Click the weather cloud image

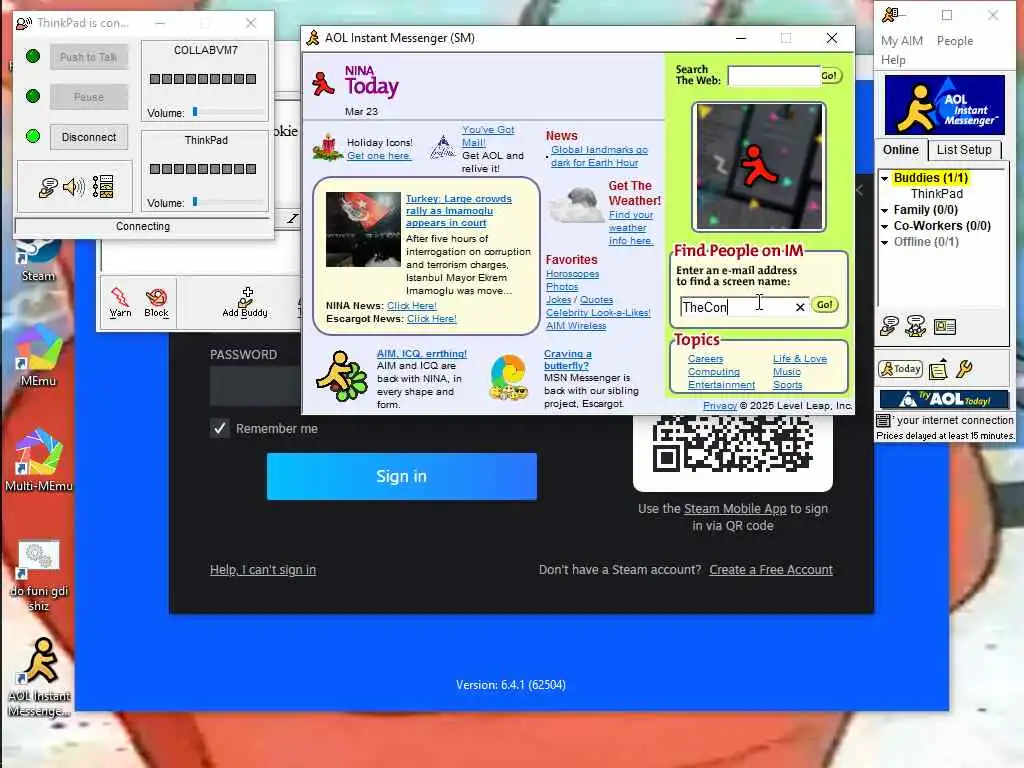[577, 206]
